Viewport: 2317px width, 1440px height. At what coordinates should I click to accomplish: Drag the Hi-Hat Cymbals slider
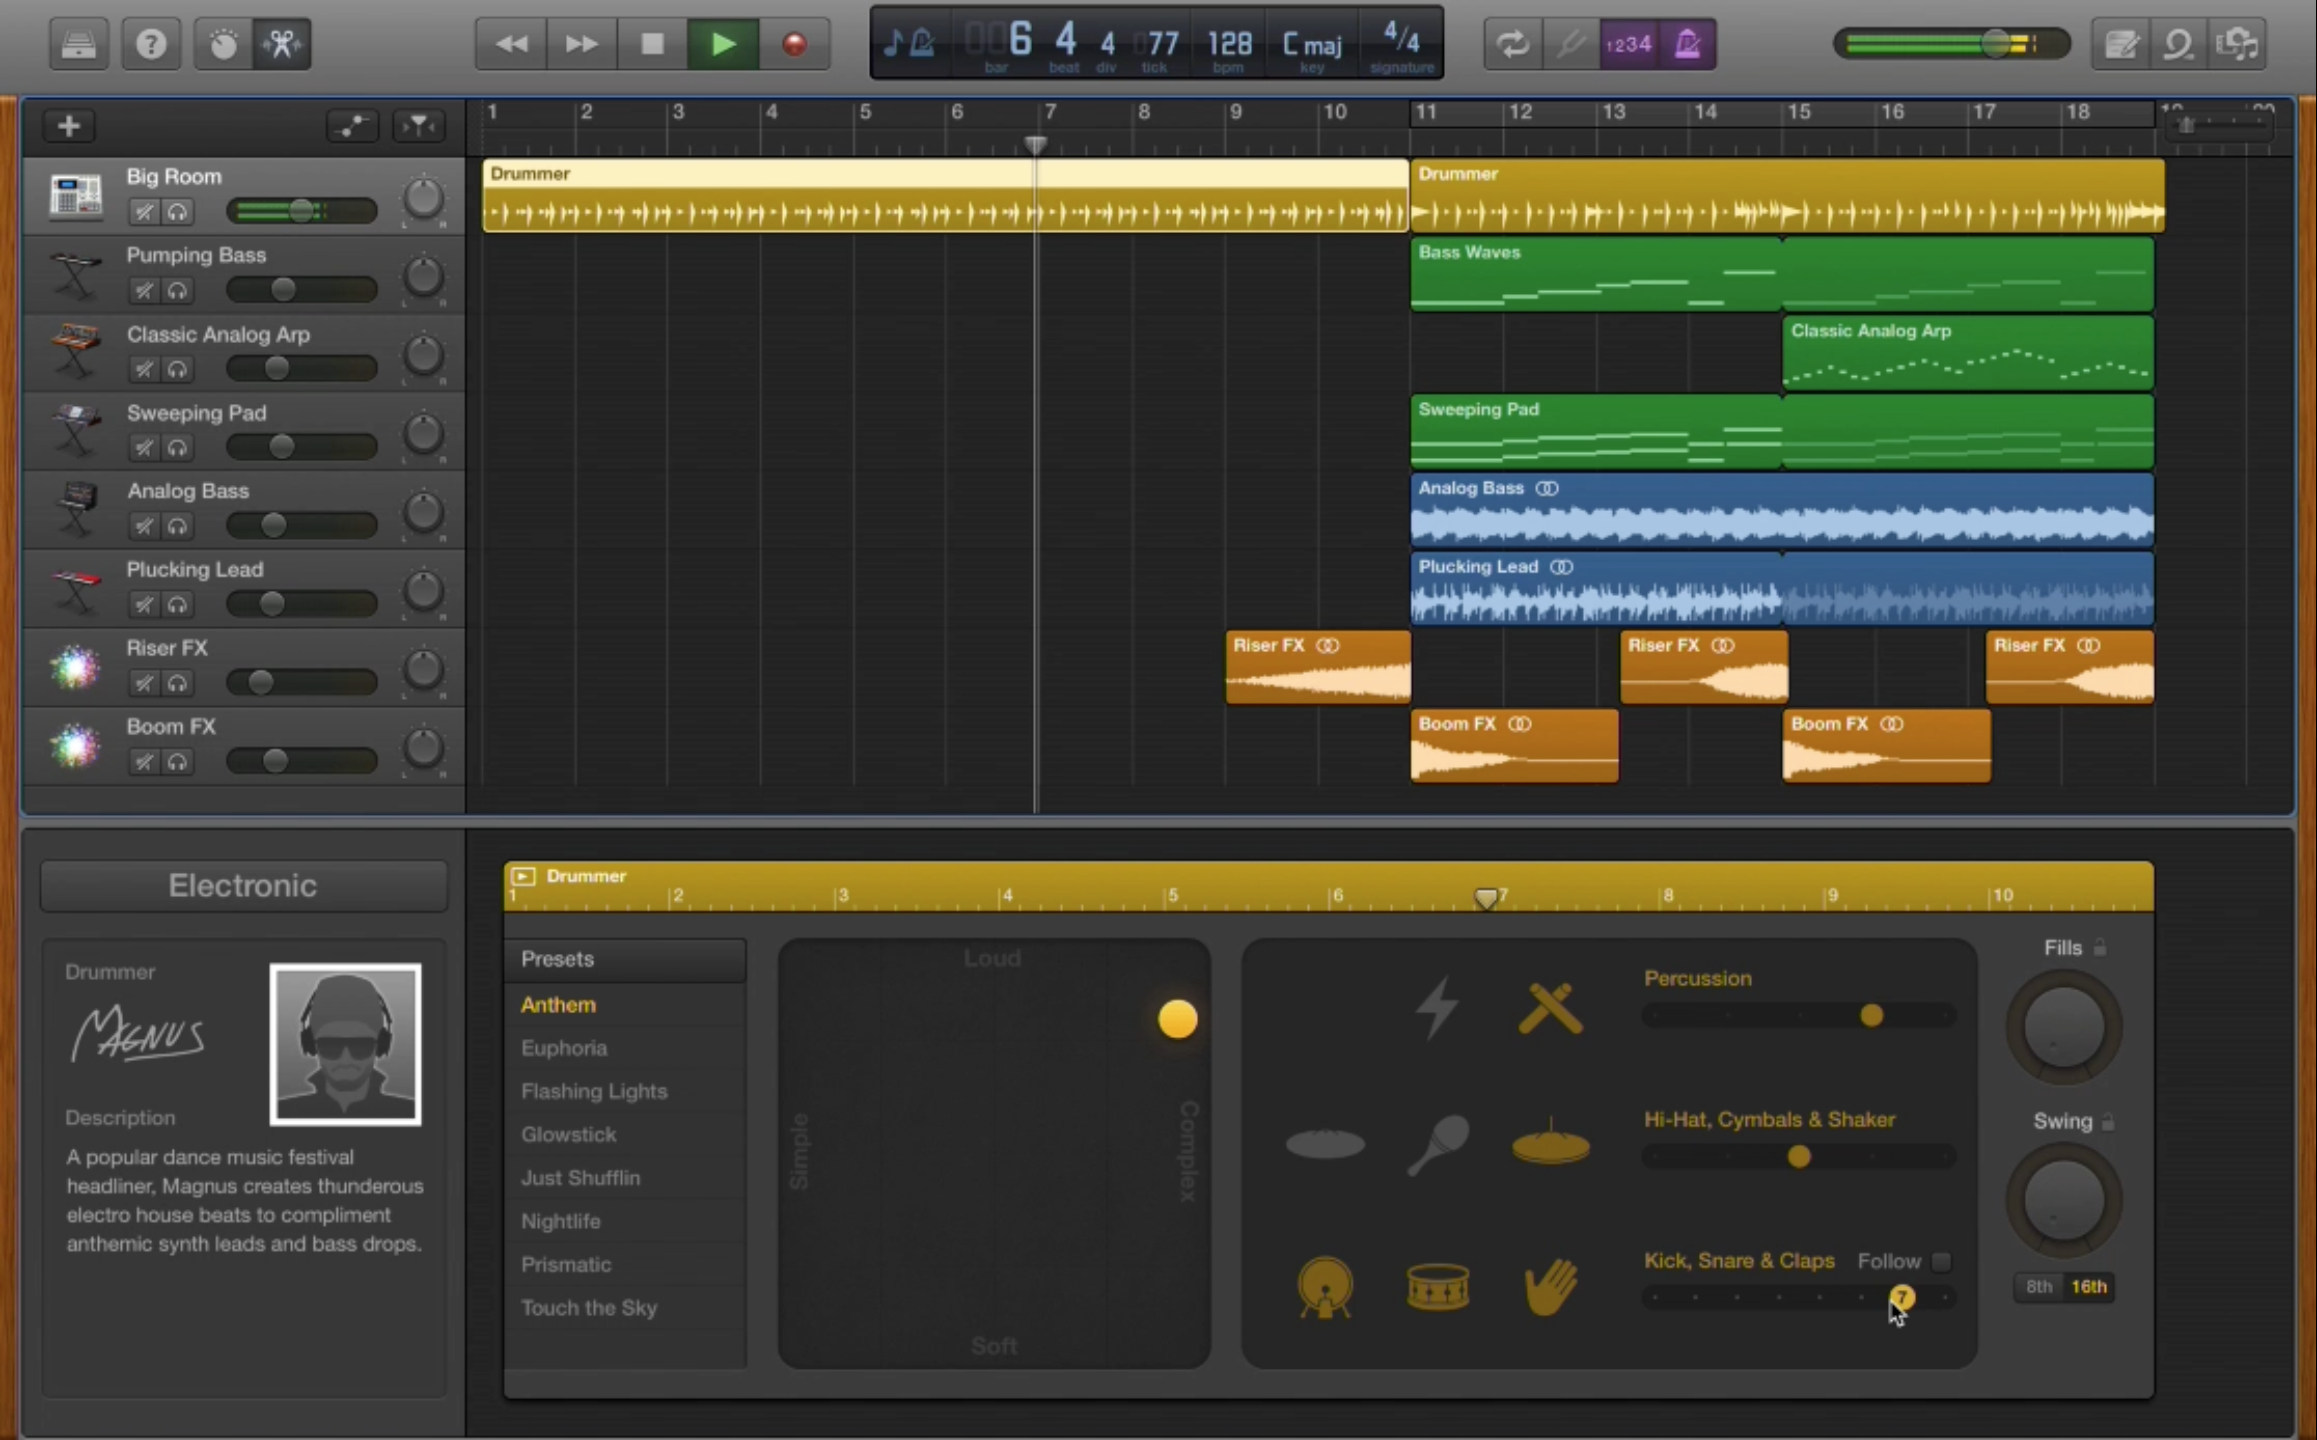[x=1800, y=1156]
